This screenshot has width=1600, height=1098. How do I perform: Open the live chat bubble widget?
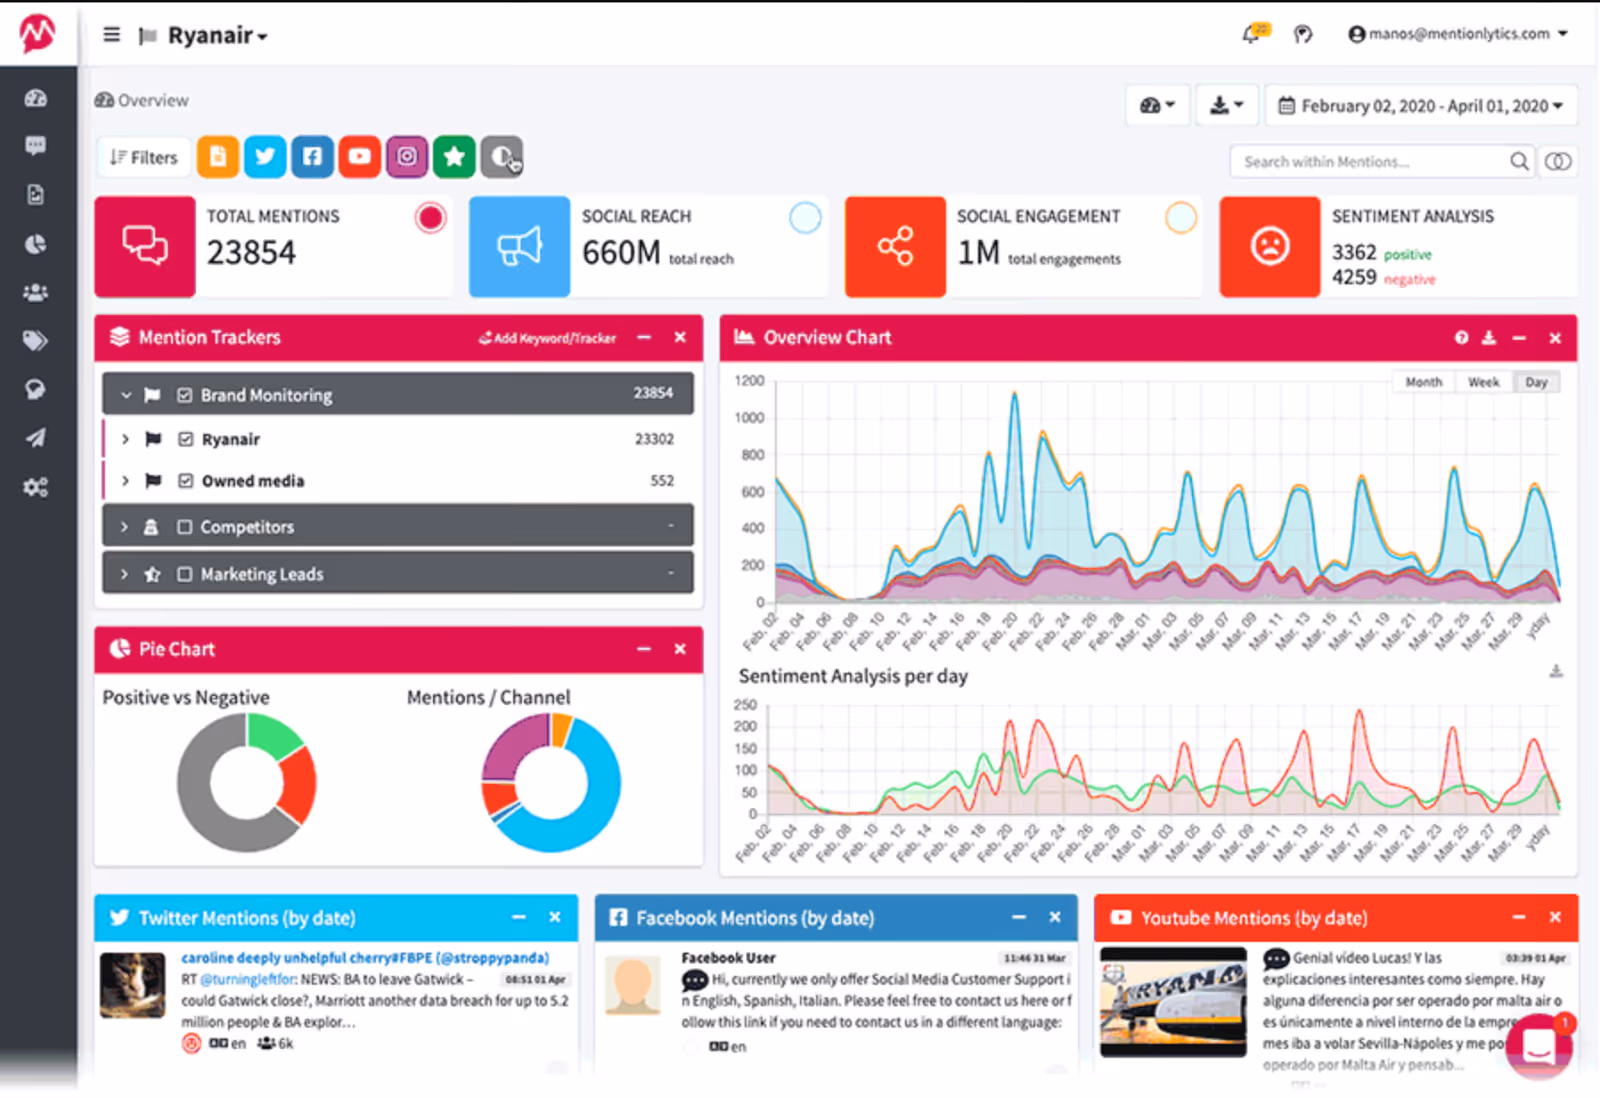click(x=1538, y=1046)
